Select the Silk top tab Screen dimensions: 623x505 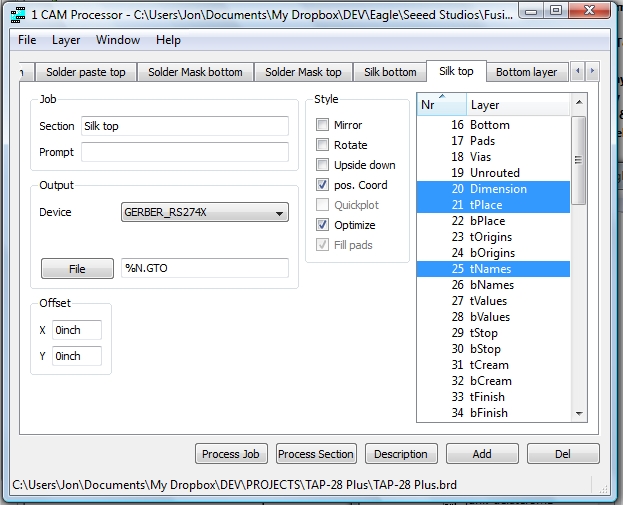[x=456, y=71]
